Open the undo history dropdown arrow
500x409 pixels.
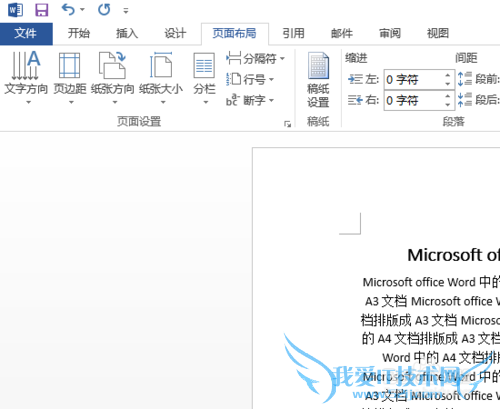tap(82, 10)
